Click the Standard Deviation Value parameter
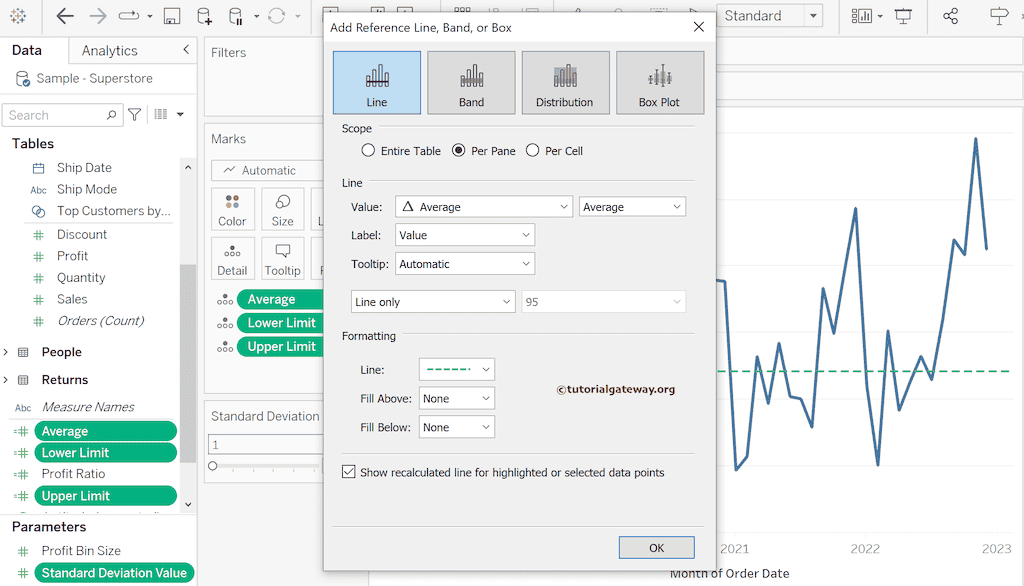Viewport: 1024px width, 586px height. tap(114, 573)
